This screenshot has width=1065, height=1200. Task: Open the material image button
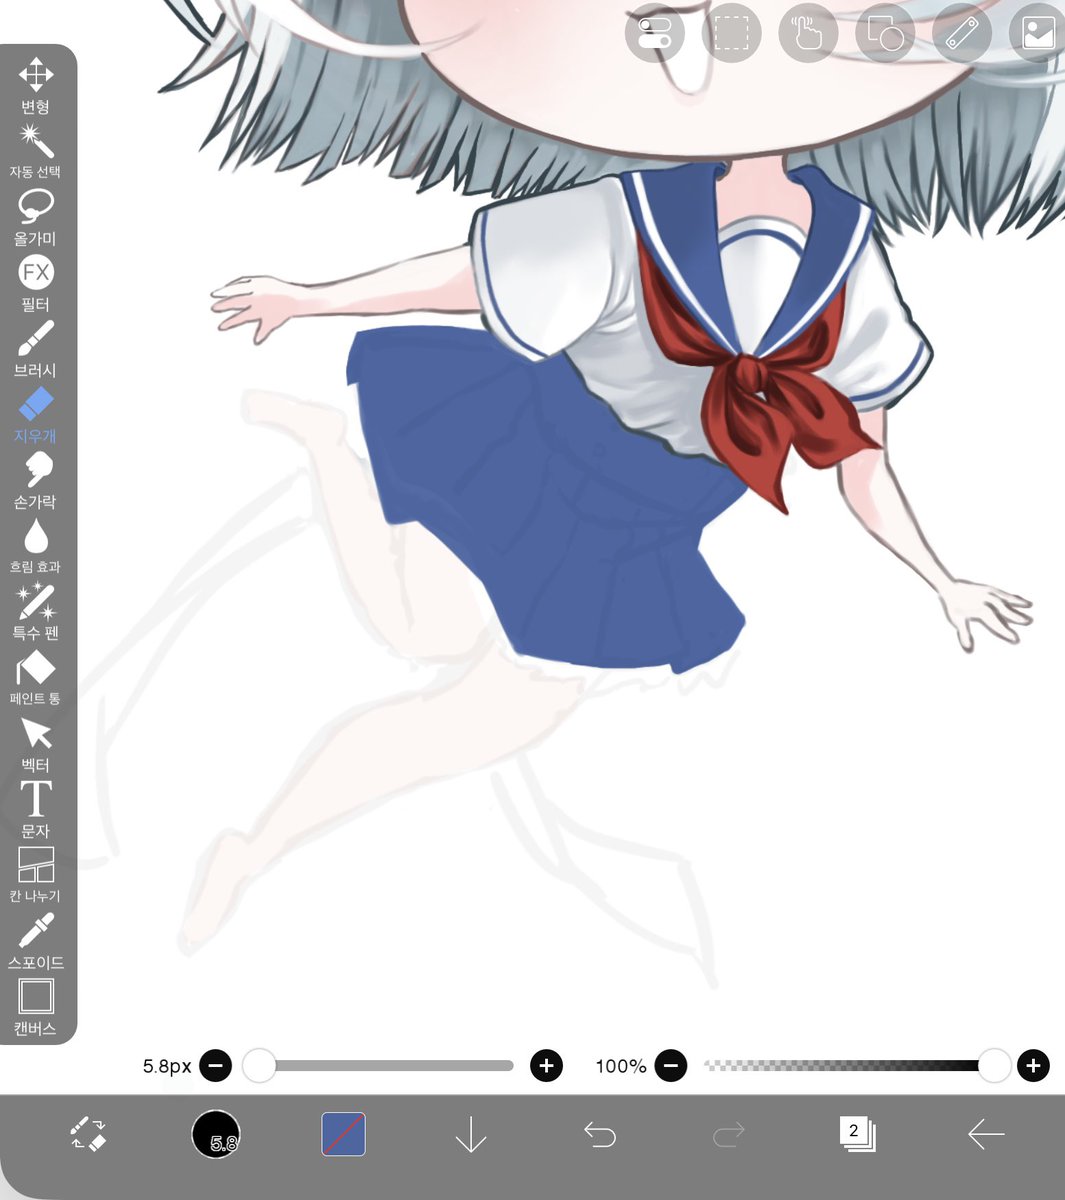[1038, 33]
